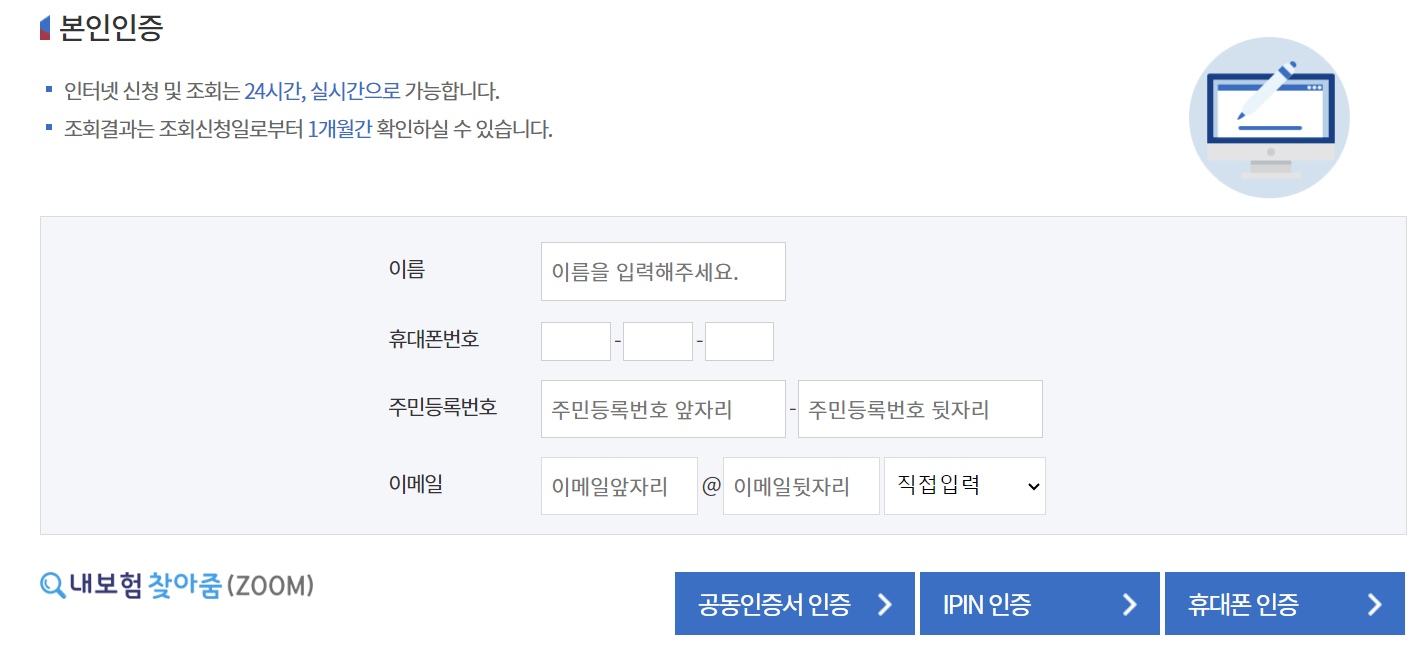
Task: Expand the email provider selection box
Action: pos(963,485)
